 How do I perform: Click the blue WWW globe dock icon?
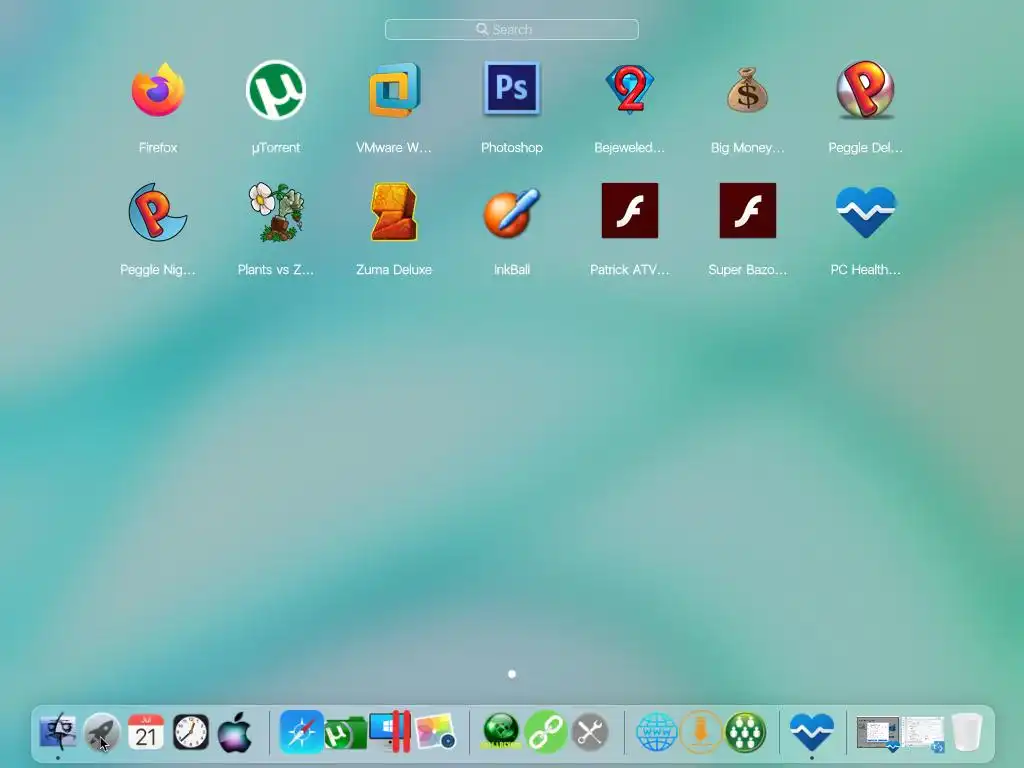tap(656, 732)
